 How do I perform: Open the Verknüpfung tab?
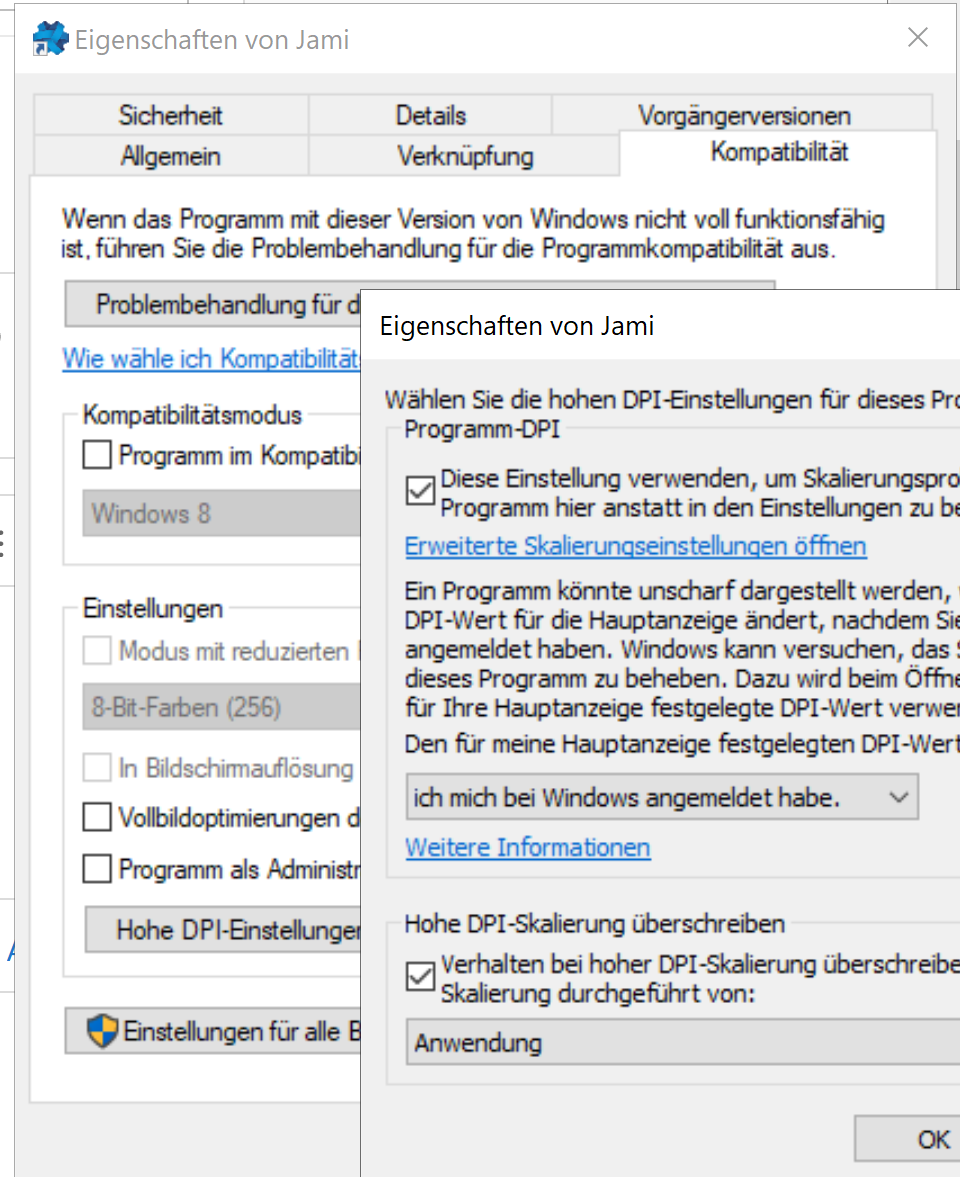point(465,155)
